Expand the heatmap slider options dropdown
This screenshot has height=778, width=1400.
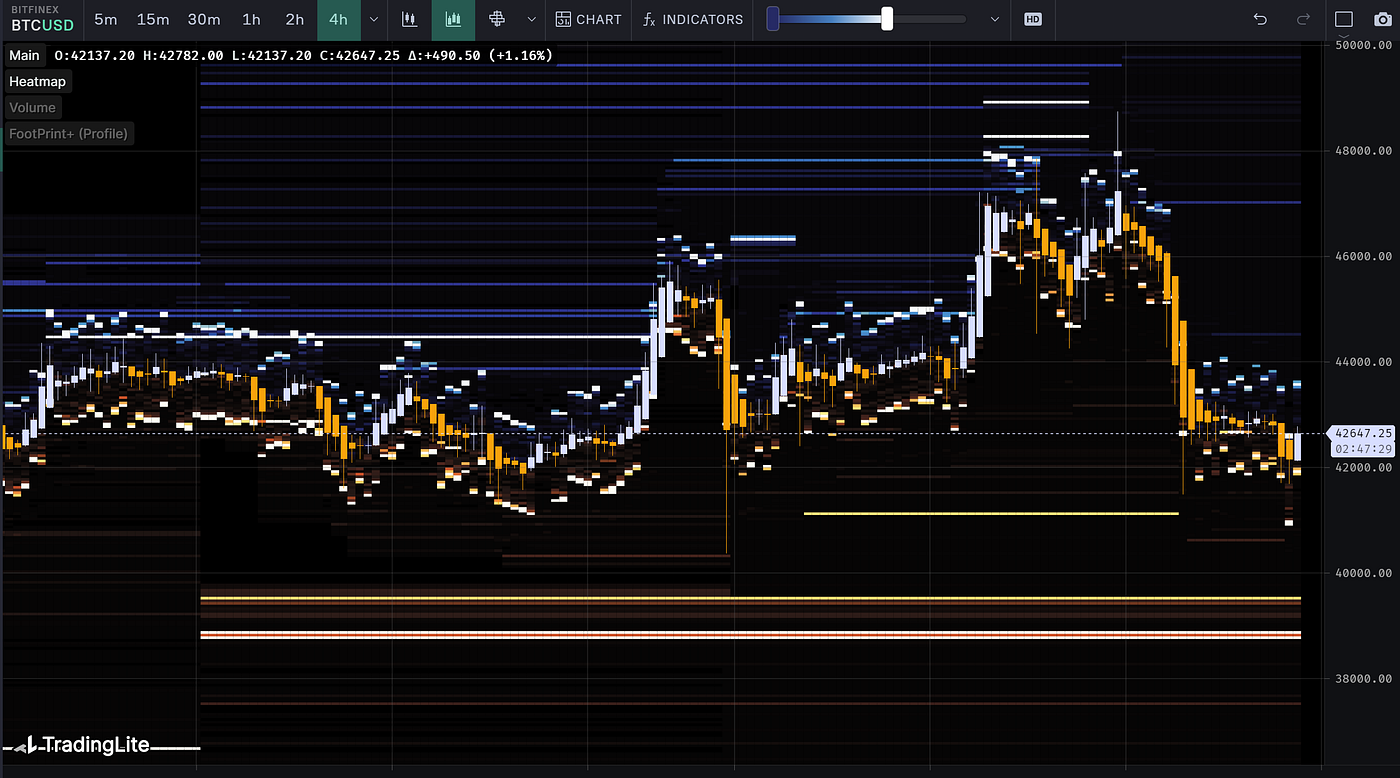[994, 19]
